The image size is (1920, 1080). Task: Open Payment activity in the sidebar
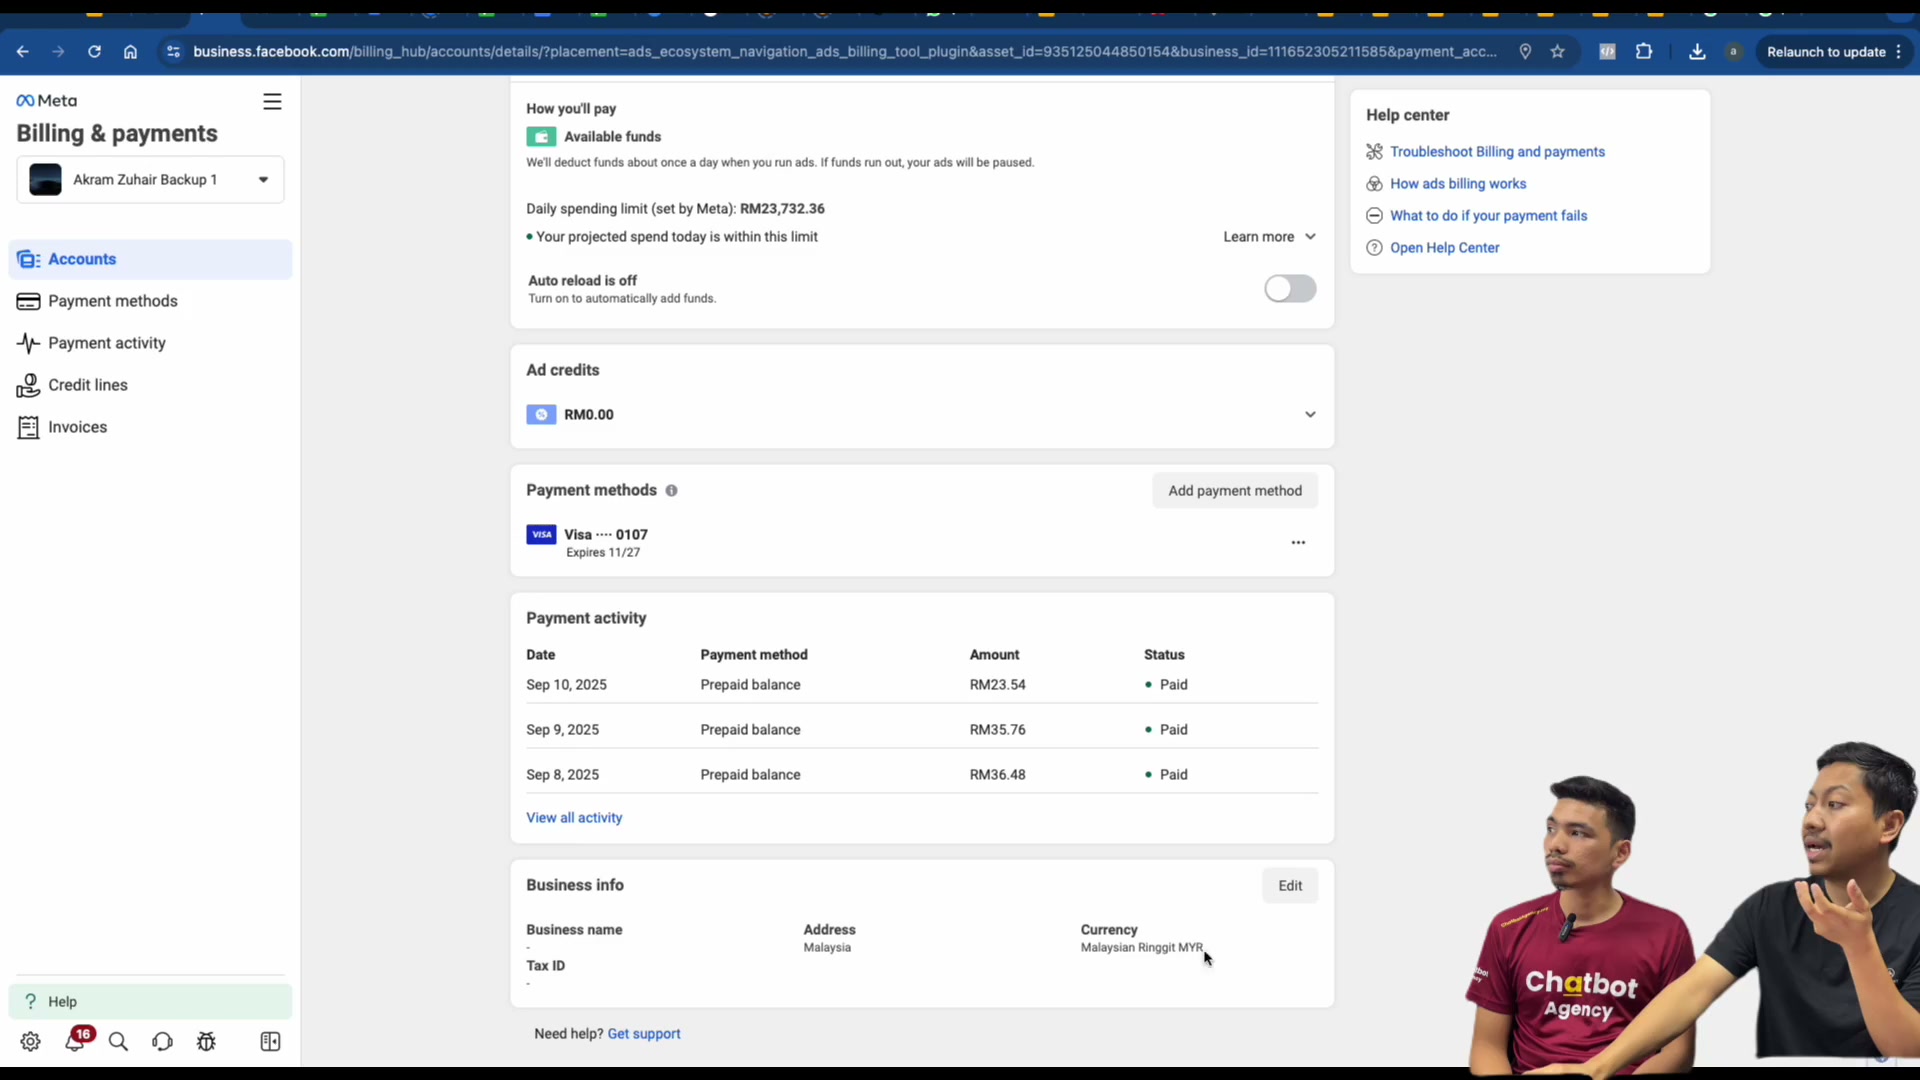150,343
